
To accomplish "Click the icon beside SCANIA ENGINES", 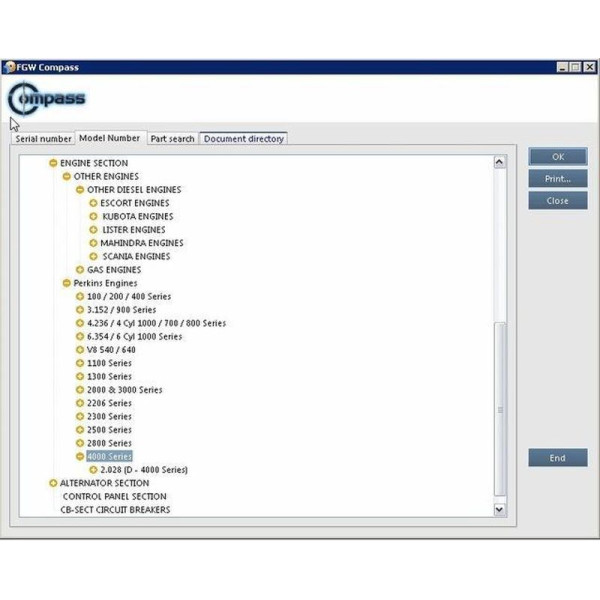I will tap(93, 256).
